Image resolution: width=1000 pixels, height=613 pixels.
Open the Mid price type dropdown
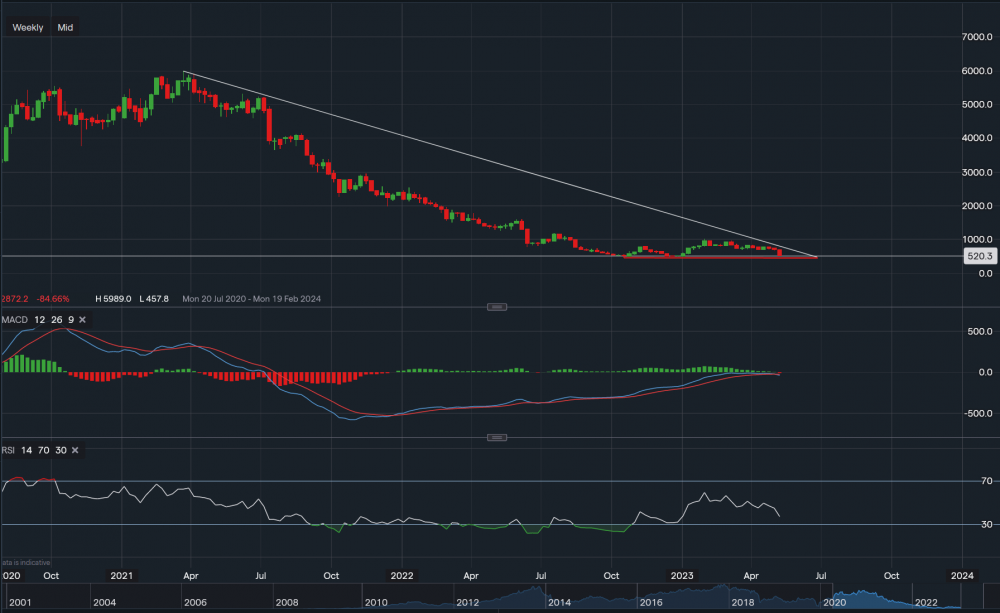click(65, 28)
